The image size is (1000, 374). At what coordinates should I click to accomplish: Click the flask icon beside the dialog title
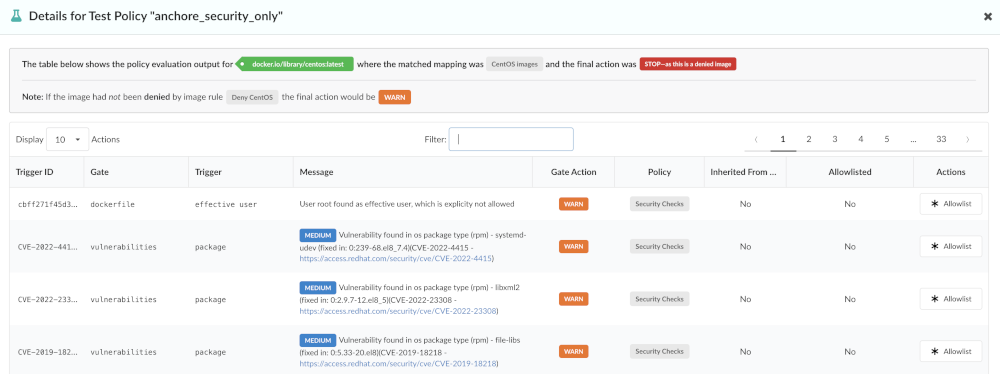click(16, 17)
